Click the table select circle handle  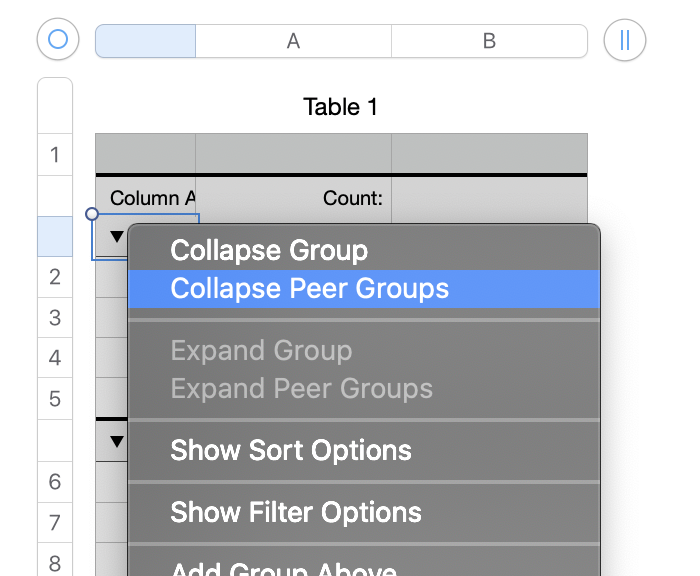click(x=58, y=40)
